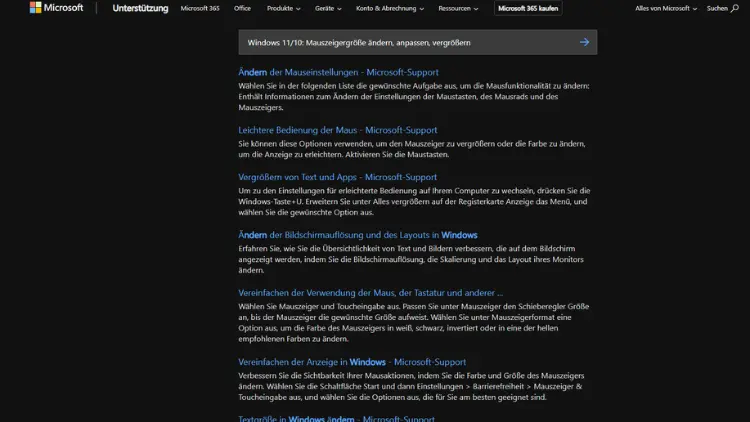The height and width of the screenshot is (422, 750).
Task: Click the Microsoft 365 kaufen button
Action: click(x=528, y=8)
